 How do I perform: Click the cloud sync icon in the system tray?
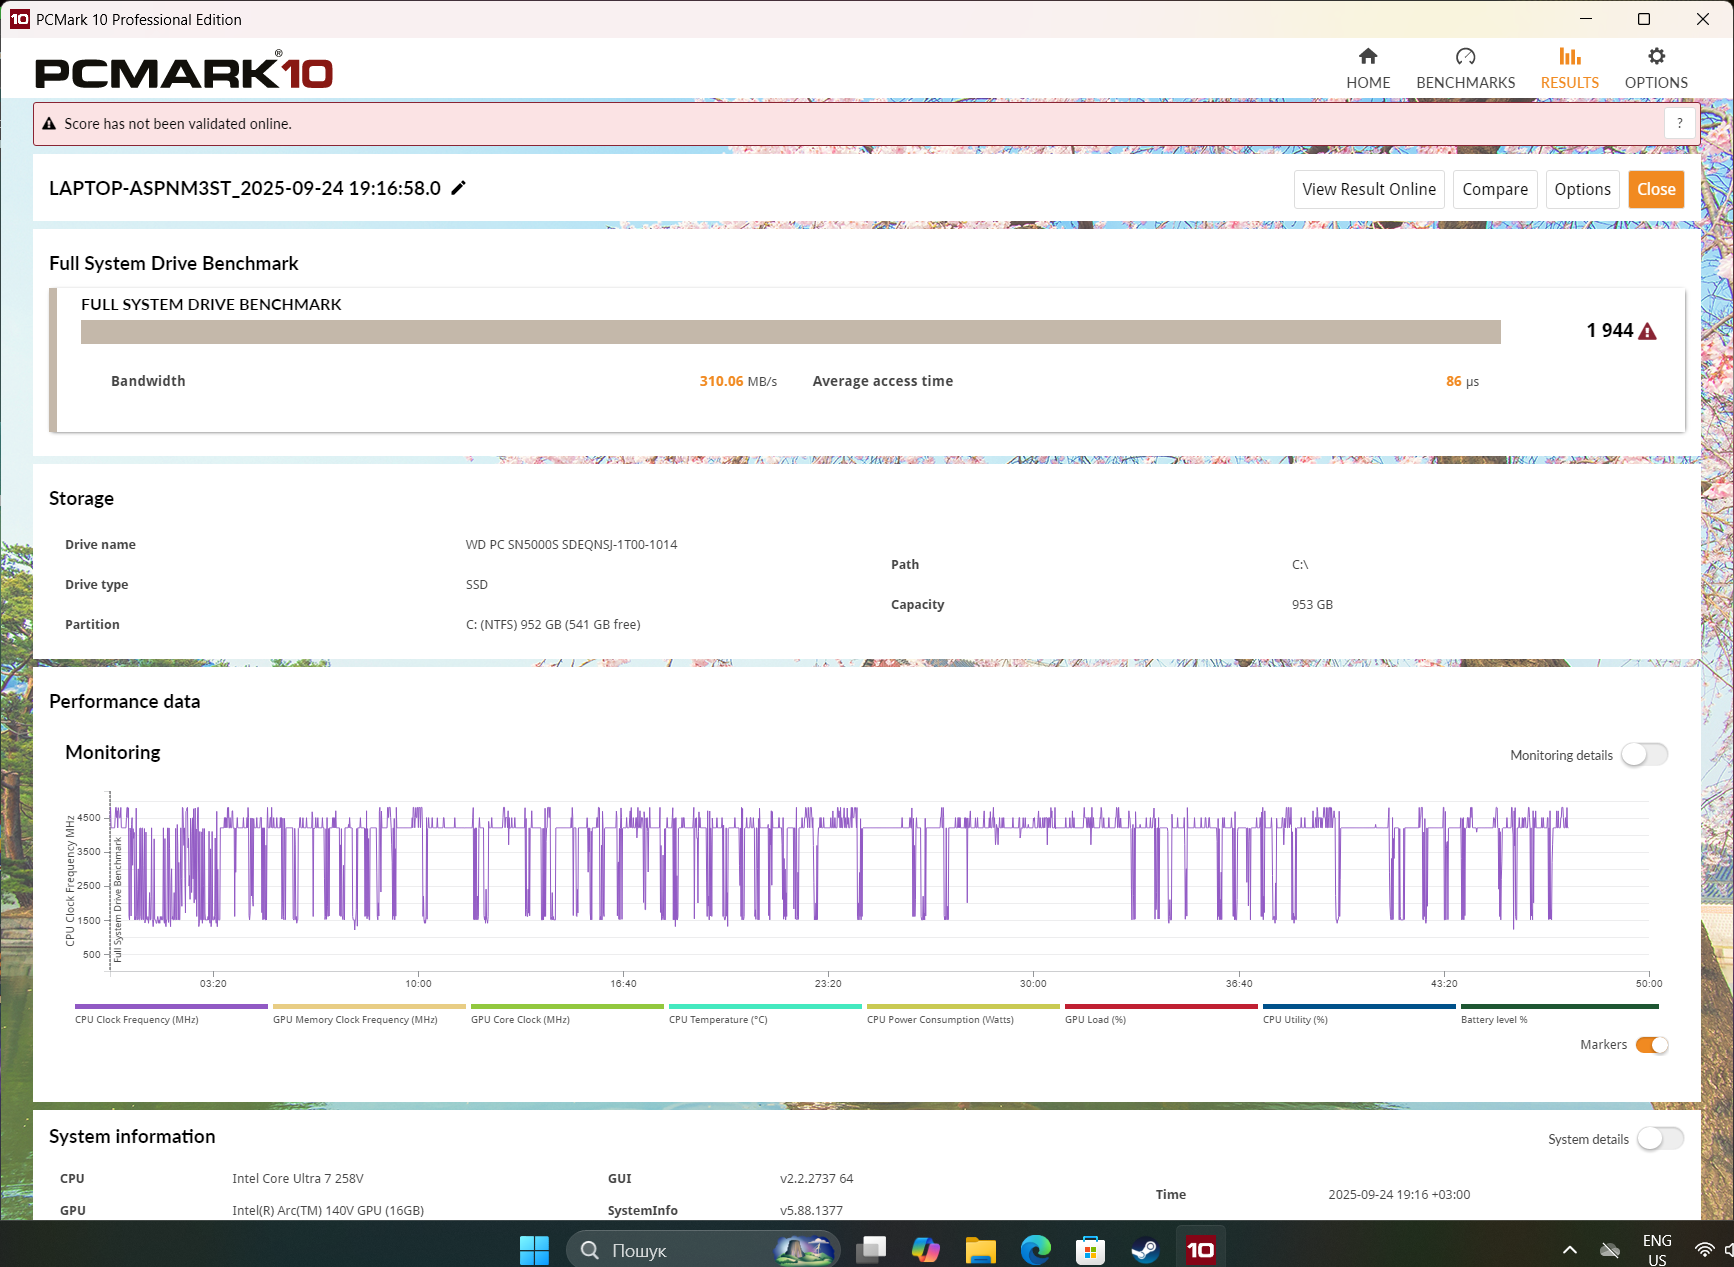(x=1610, y=1249)
